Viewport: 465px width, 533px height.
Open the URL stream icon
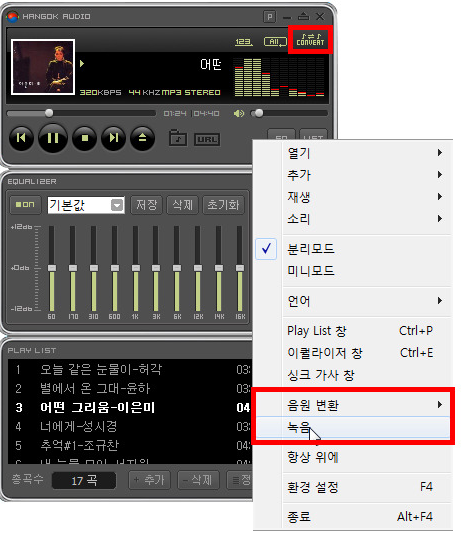(x=207, y=139)
